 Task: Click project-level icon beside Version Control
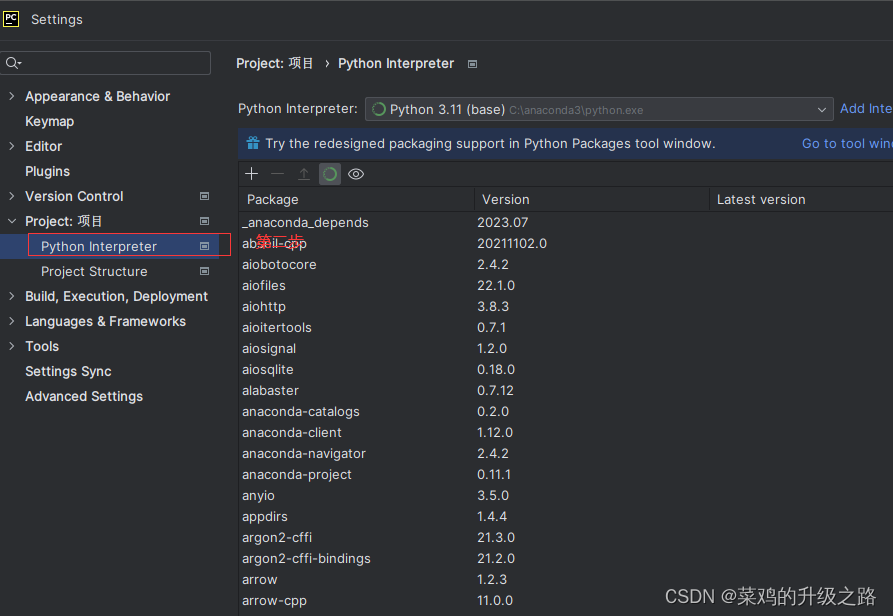[204, 196]
